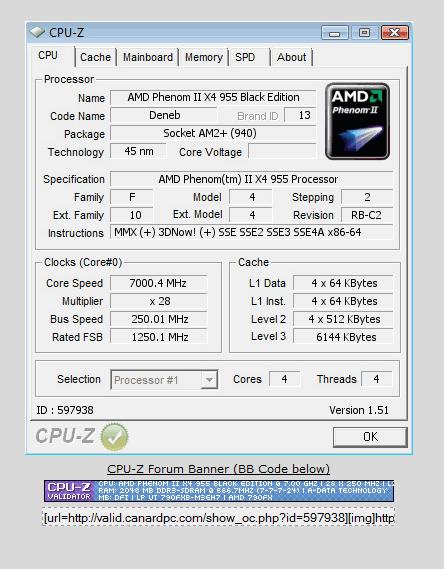Screen dimensions: 444x569
Task: Switch to the Memory tab
Action: tap(204, 57)
